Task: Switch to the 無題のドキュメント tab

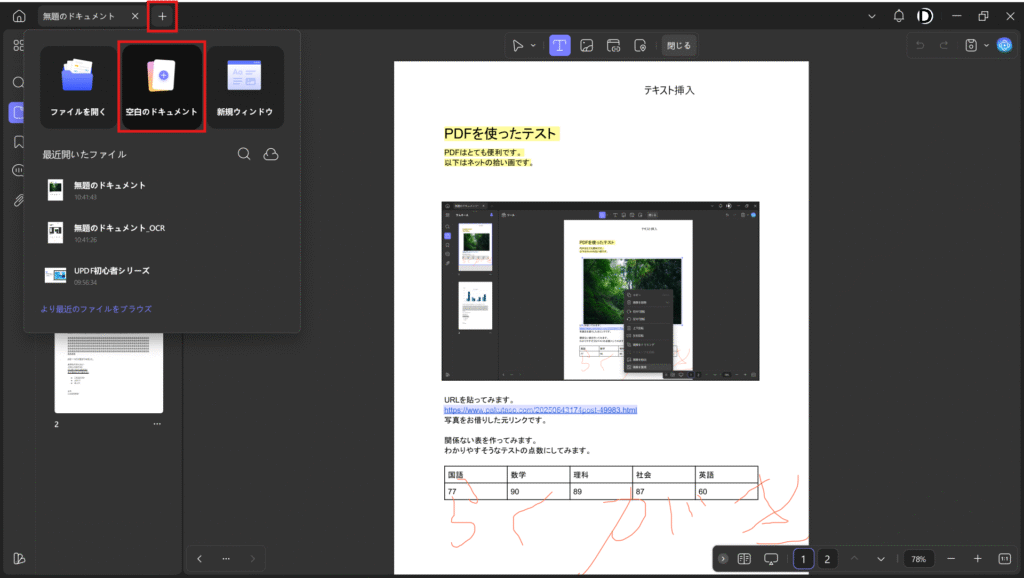Action: pos(79,16)
